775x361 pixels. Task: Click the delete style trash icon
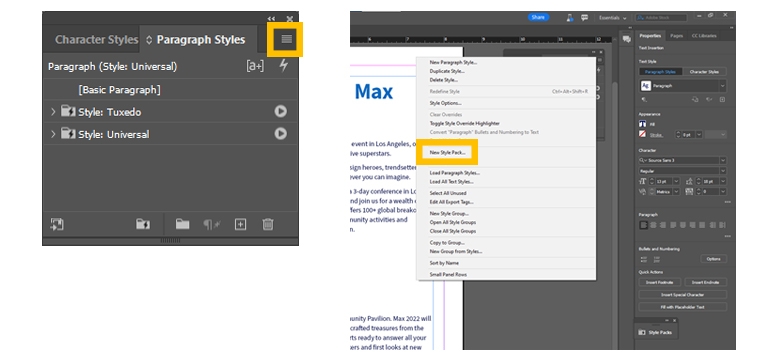coord(267,225)
